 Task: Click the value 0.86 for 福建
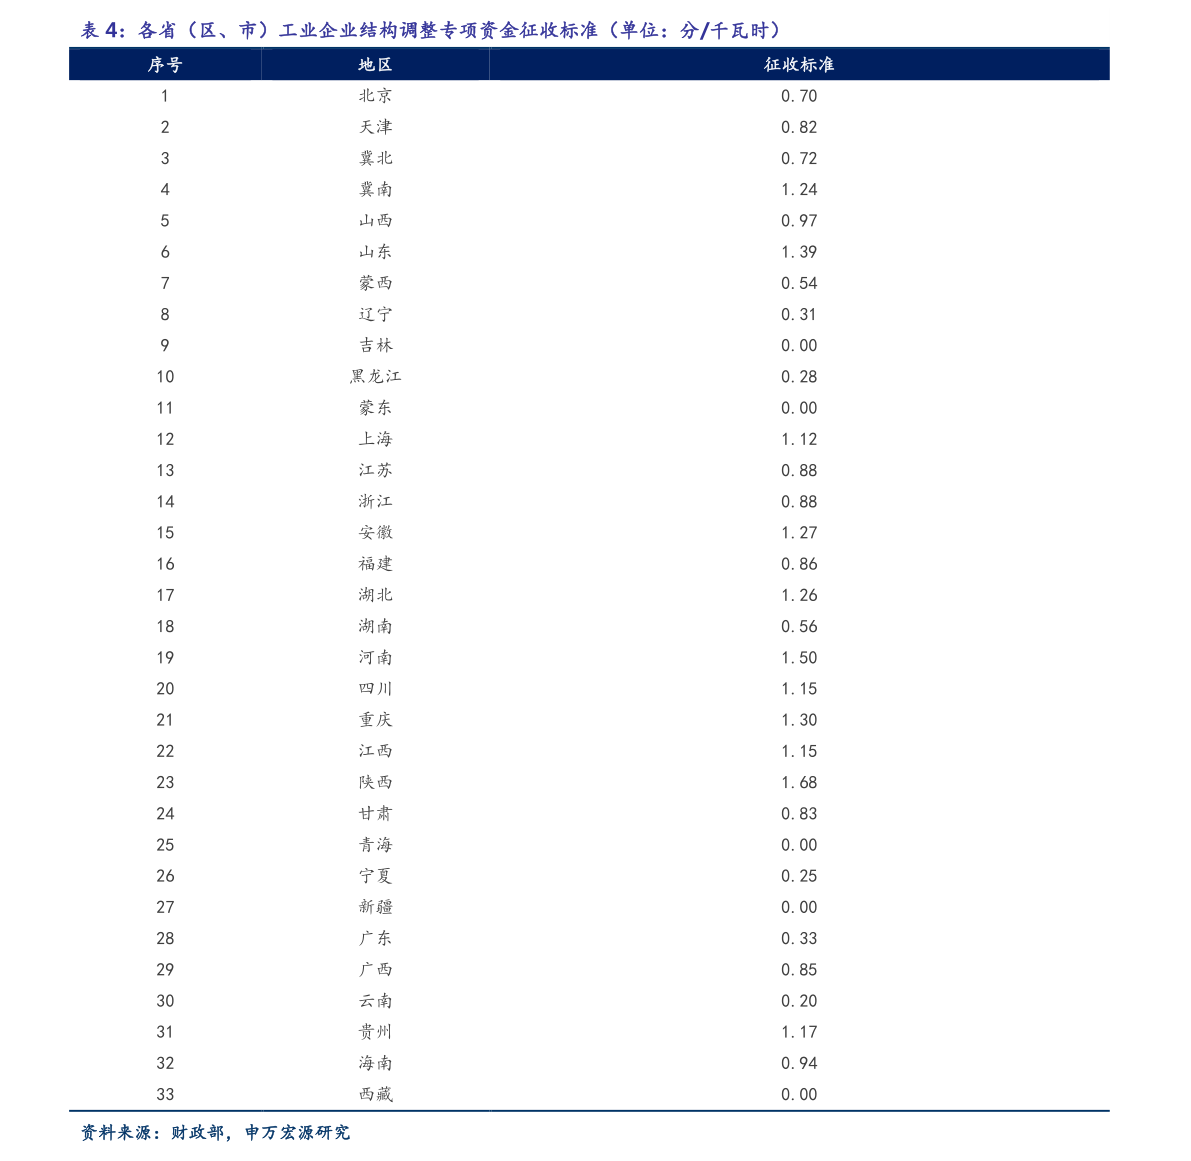(799, 564)
